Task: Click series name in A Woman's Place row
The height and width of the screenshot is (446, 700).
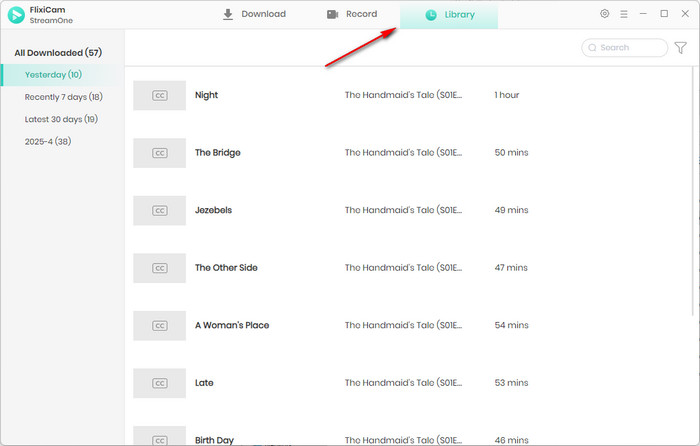Action: (403, 325)
